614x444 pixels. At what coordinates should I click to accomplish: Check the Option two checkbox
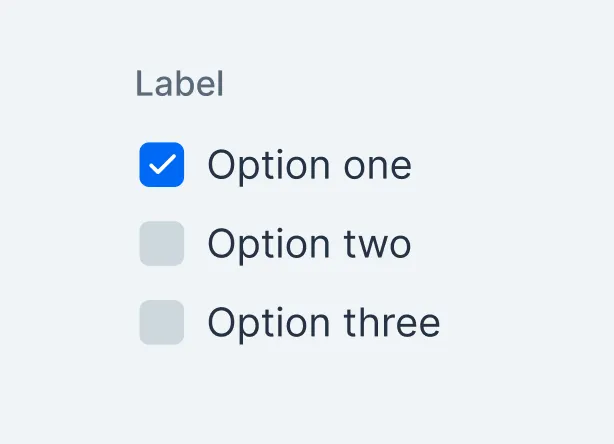click(x=161, y=244)
